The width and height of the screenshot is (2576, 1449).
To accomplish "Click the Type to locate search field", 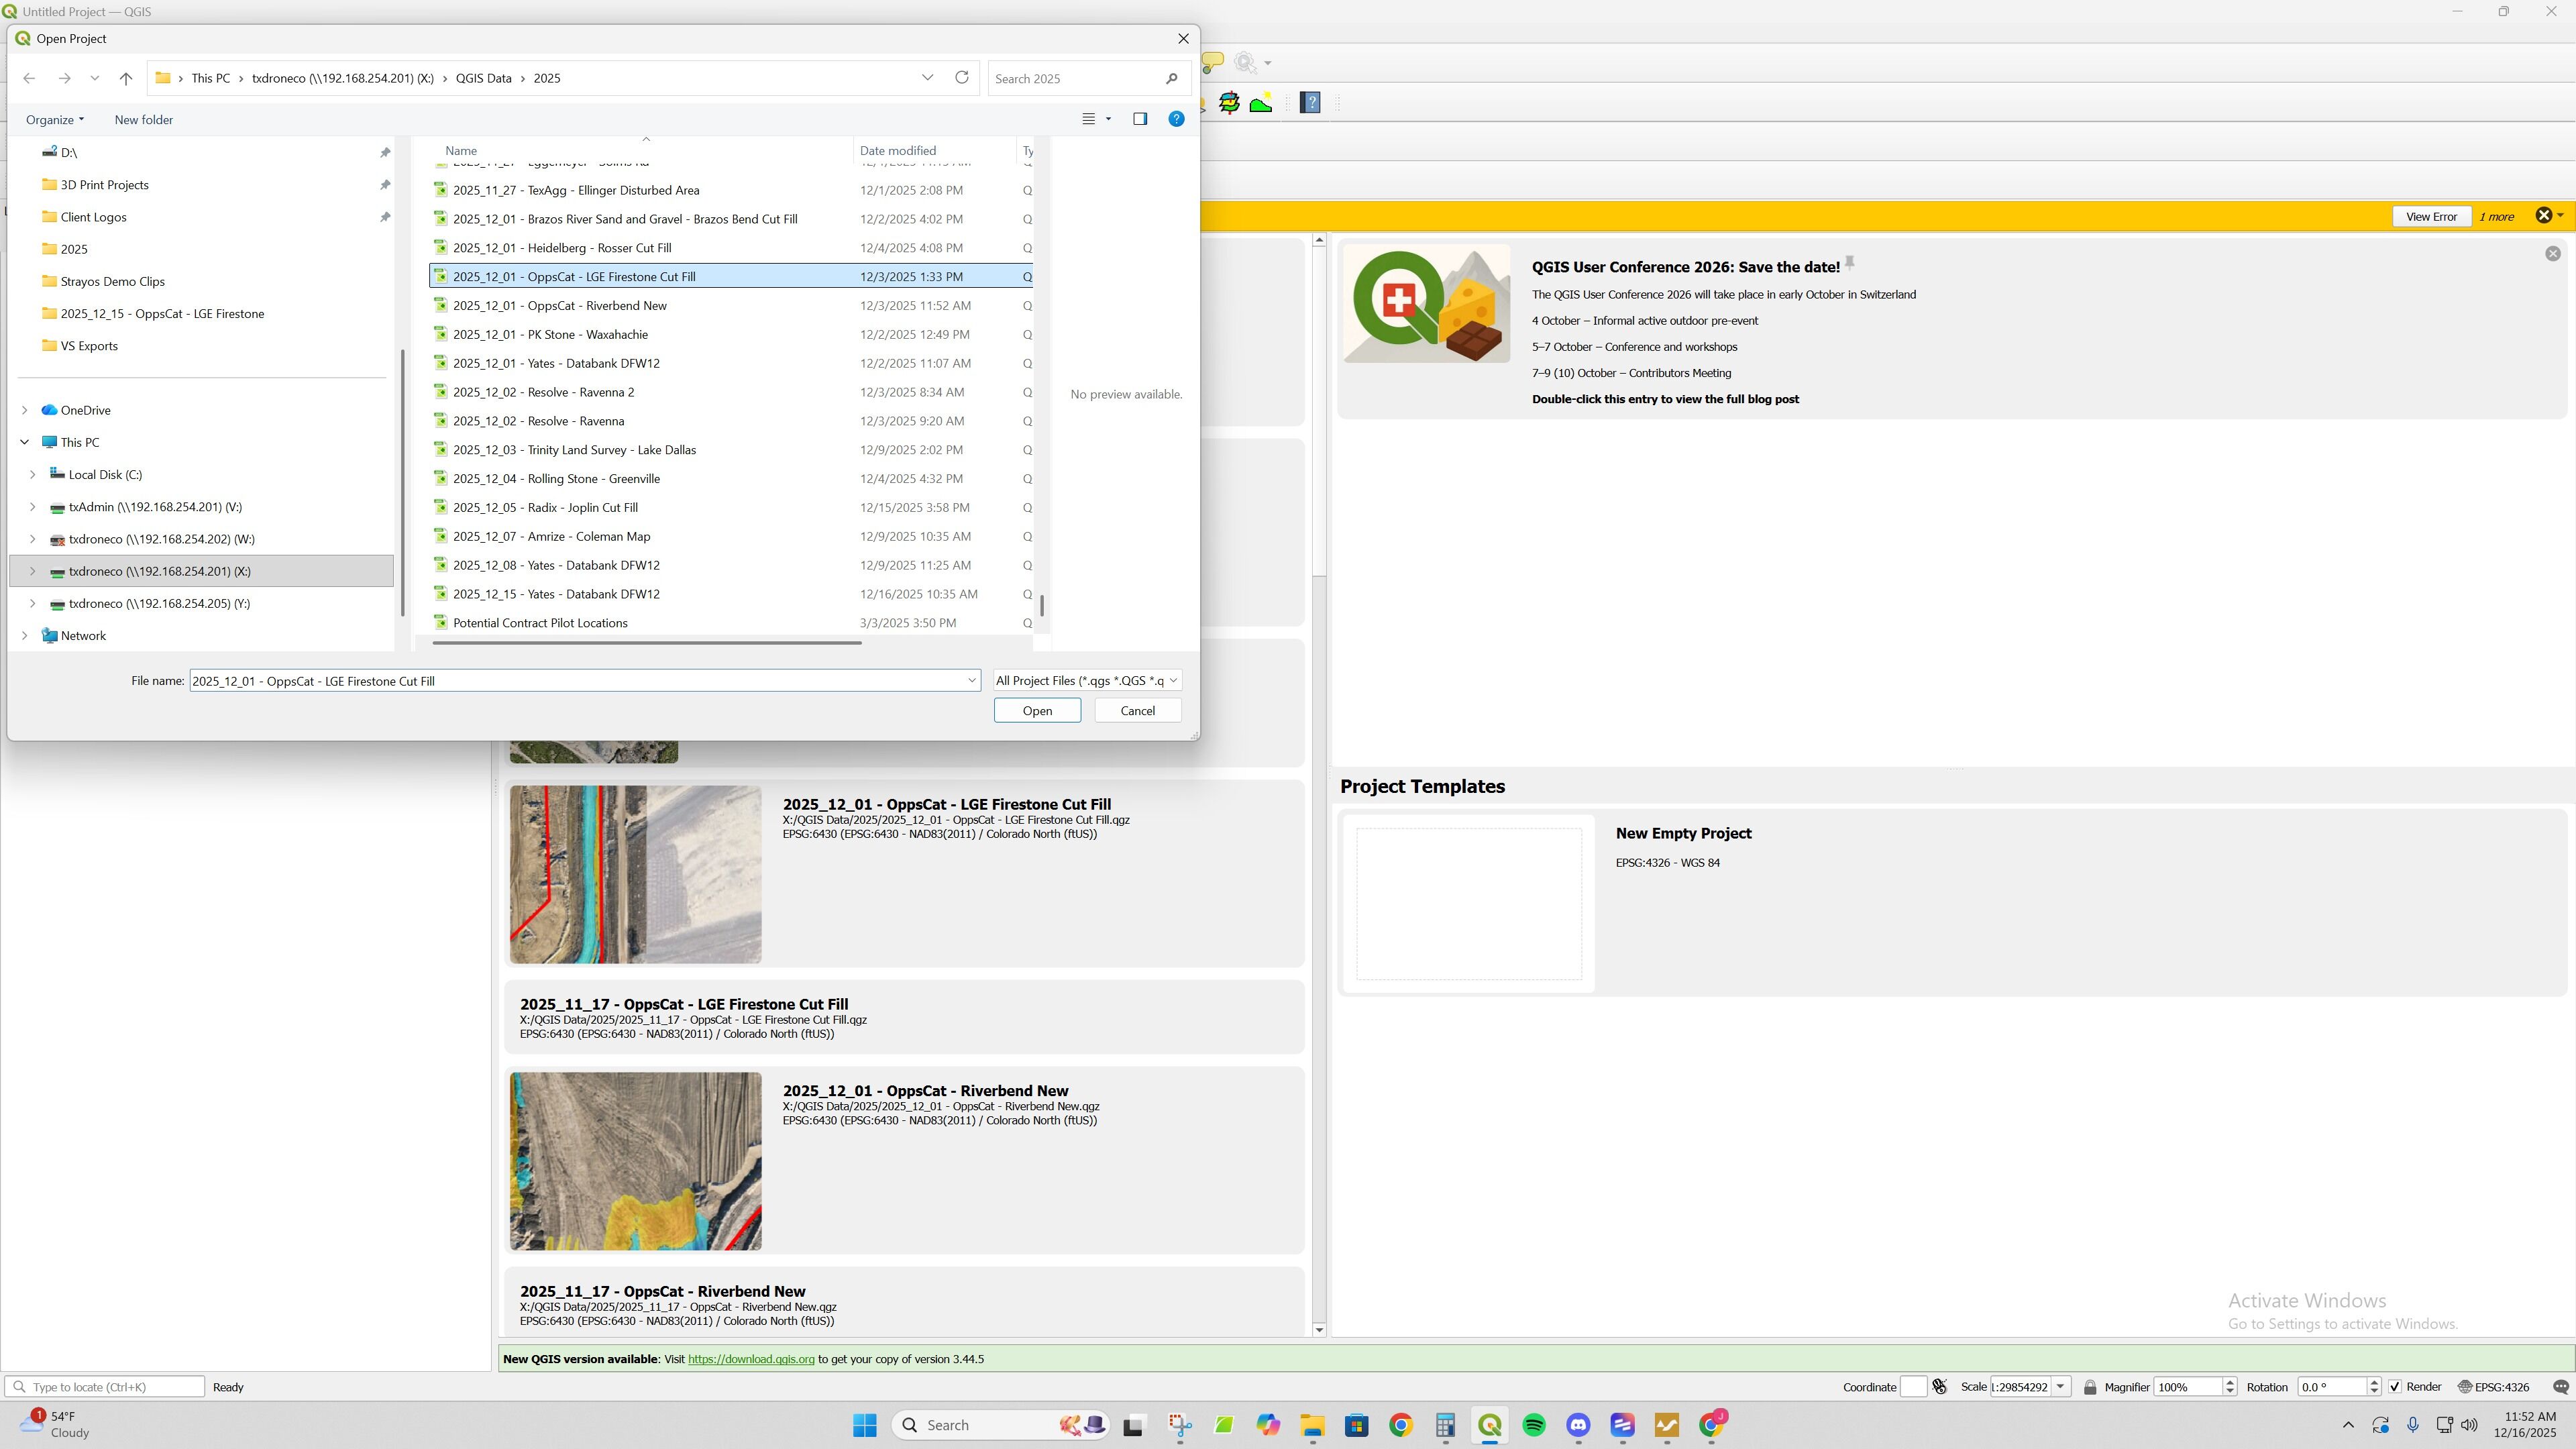I will click(105, 1387).
